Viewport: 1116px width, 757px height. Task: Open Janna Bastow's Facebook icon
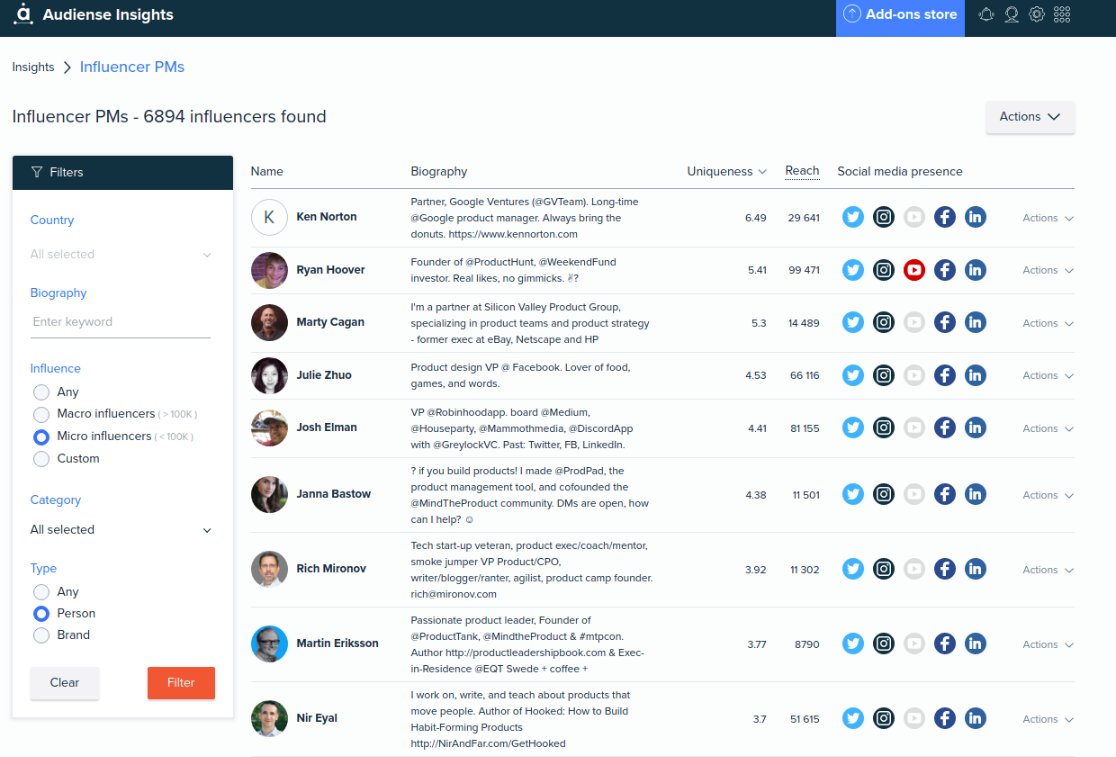[944, 494]
